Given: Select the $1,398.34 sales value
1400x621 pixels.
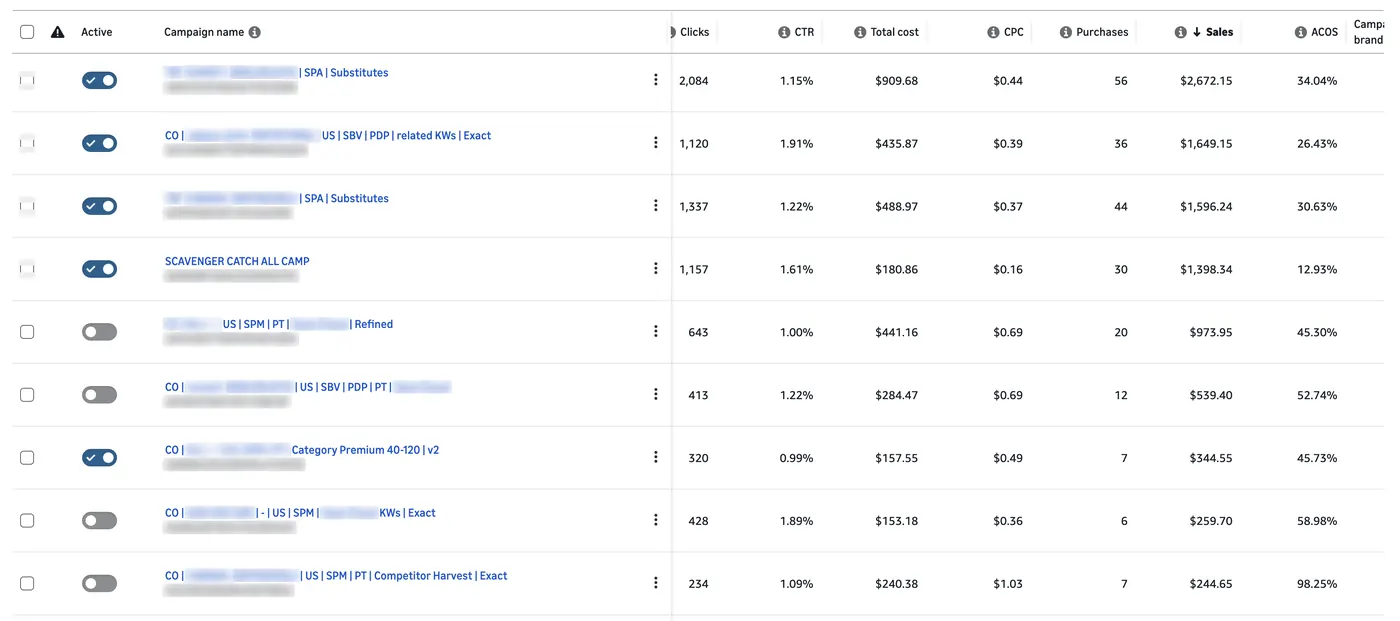Looking at the screenshot, I should tap(1206, 269).
